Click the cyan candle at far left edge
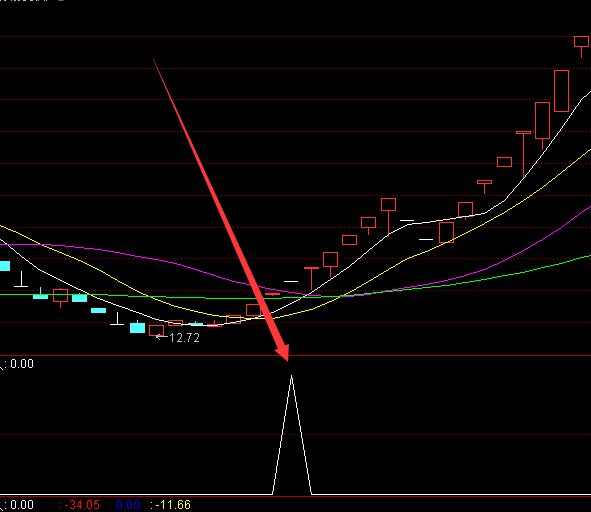591x512 pixels. [5, 266]
